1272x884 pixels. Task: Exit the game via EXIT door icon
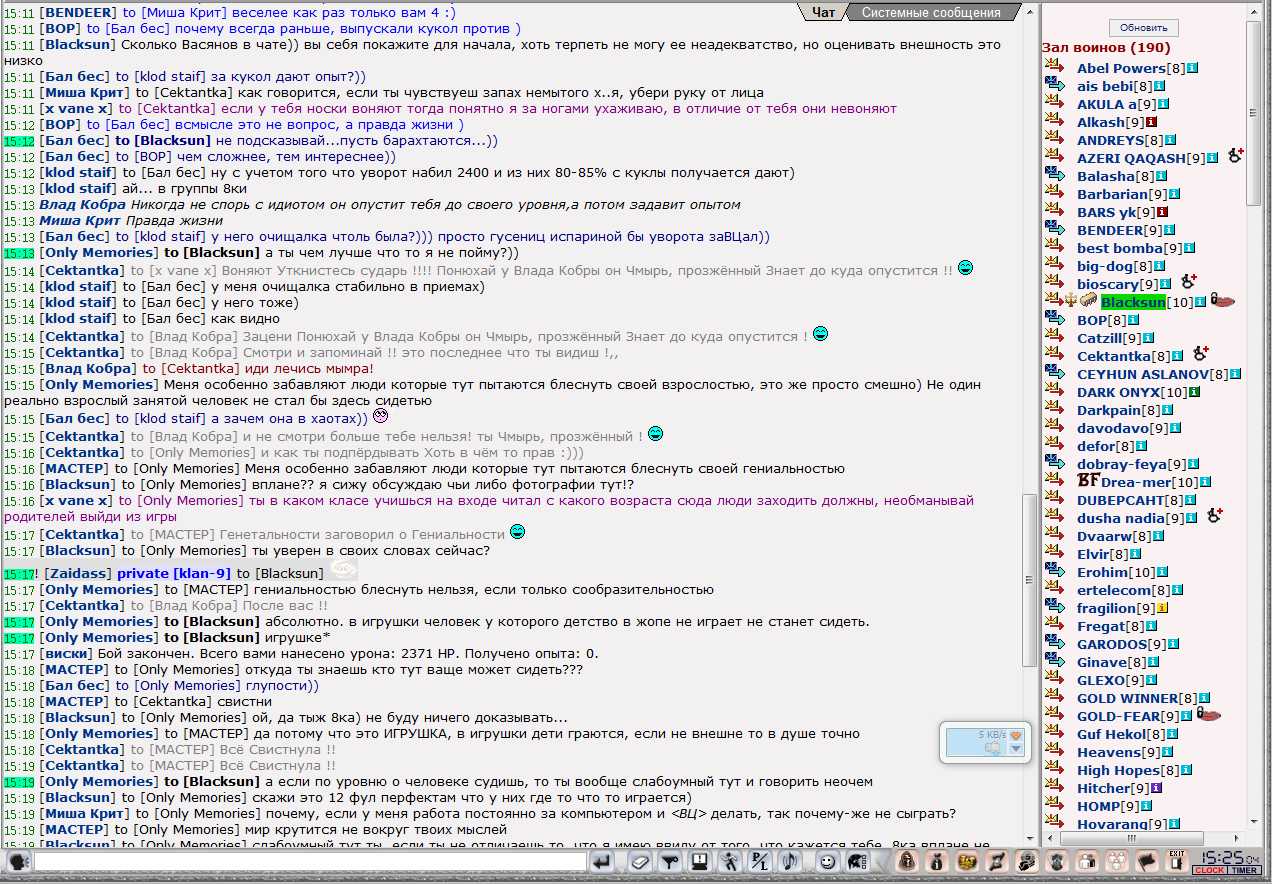1178,861
